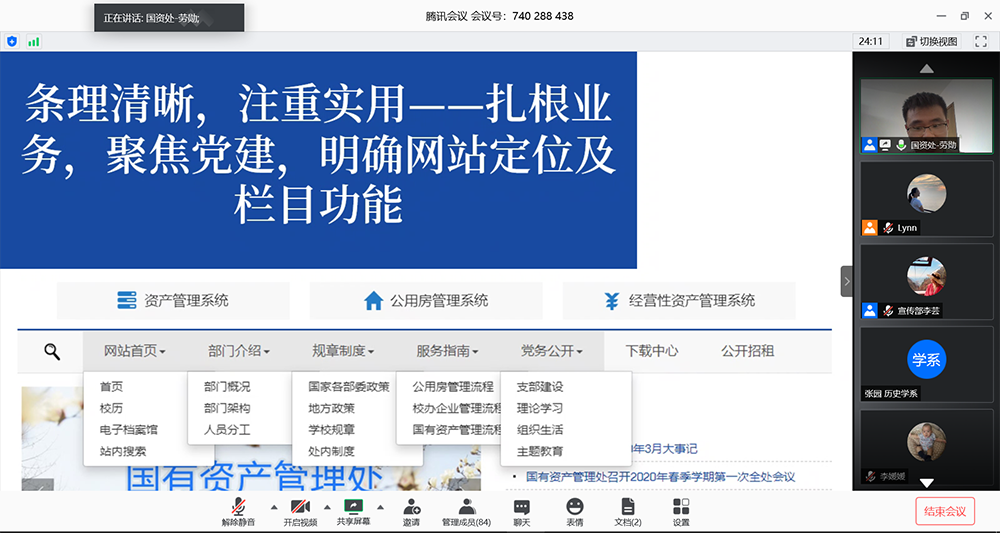Viewport: 1000px width, 533px height.
Task: Open the Emoji (表情) reactions
Action: [574, 511]
